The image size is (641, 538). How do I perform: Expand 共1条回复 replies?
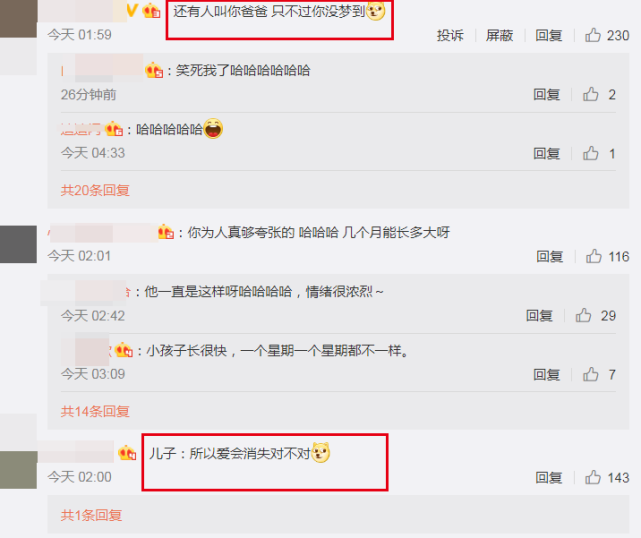(x=91, y=515)
